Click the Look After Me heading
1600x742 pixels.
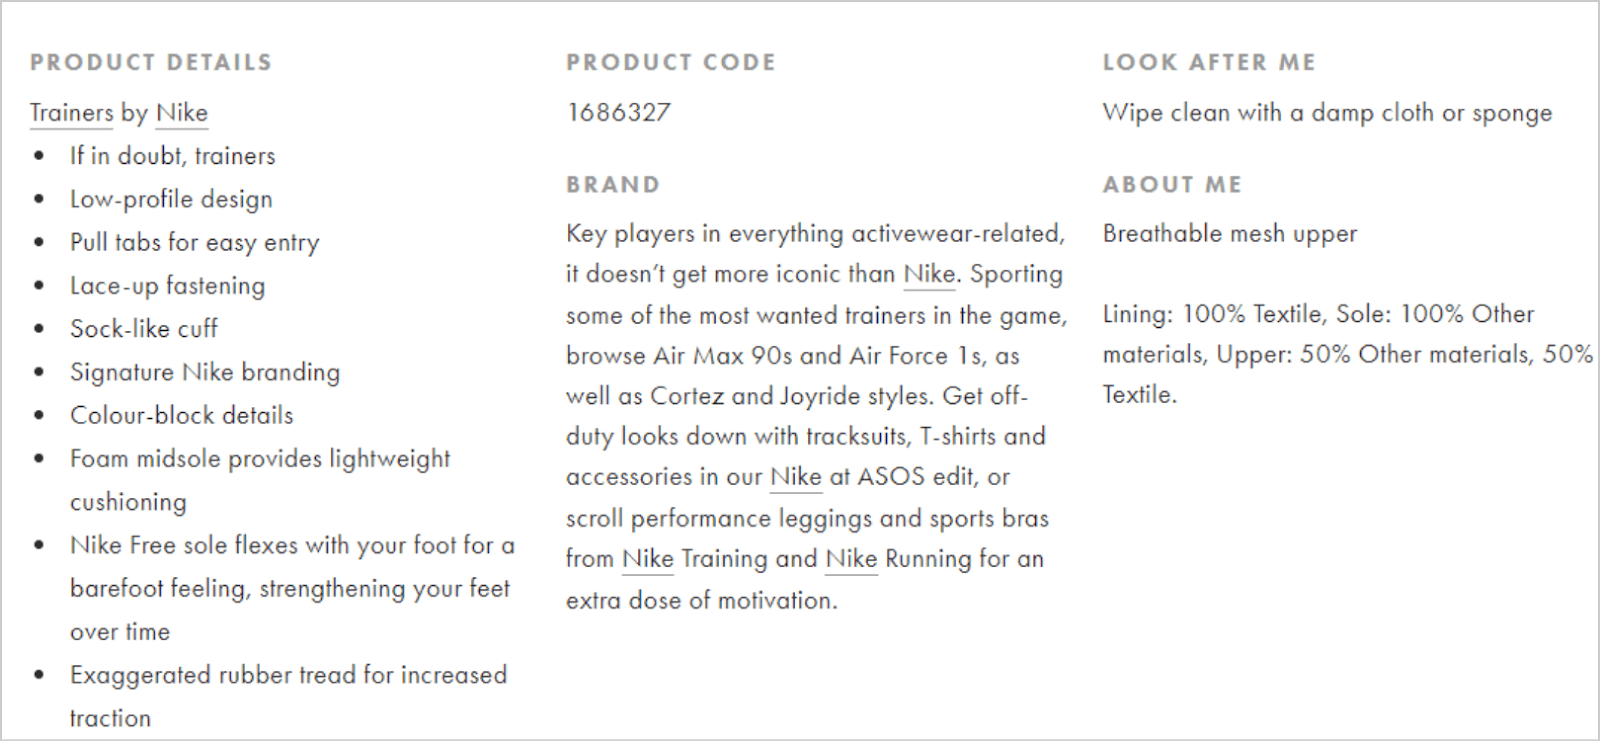1209,62
